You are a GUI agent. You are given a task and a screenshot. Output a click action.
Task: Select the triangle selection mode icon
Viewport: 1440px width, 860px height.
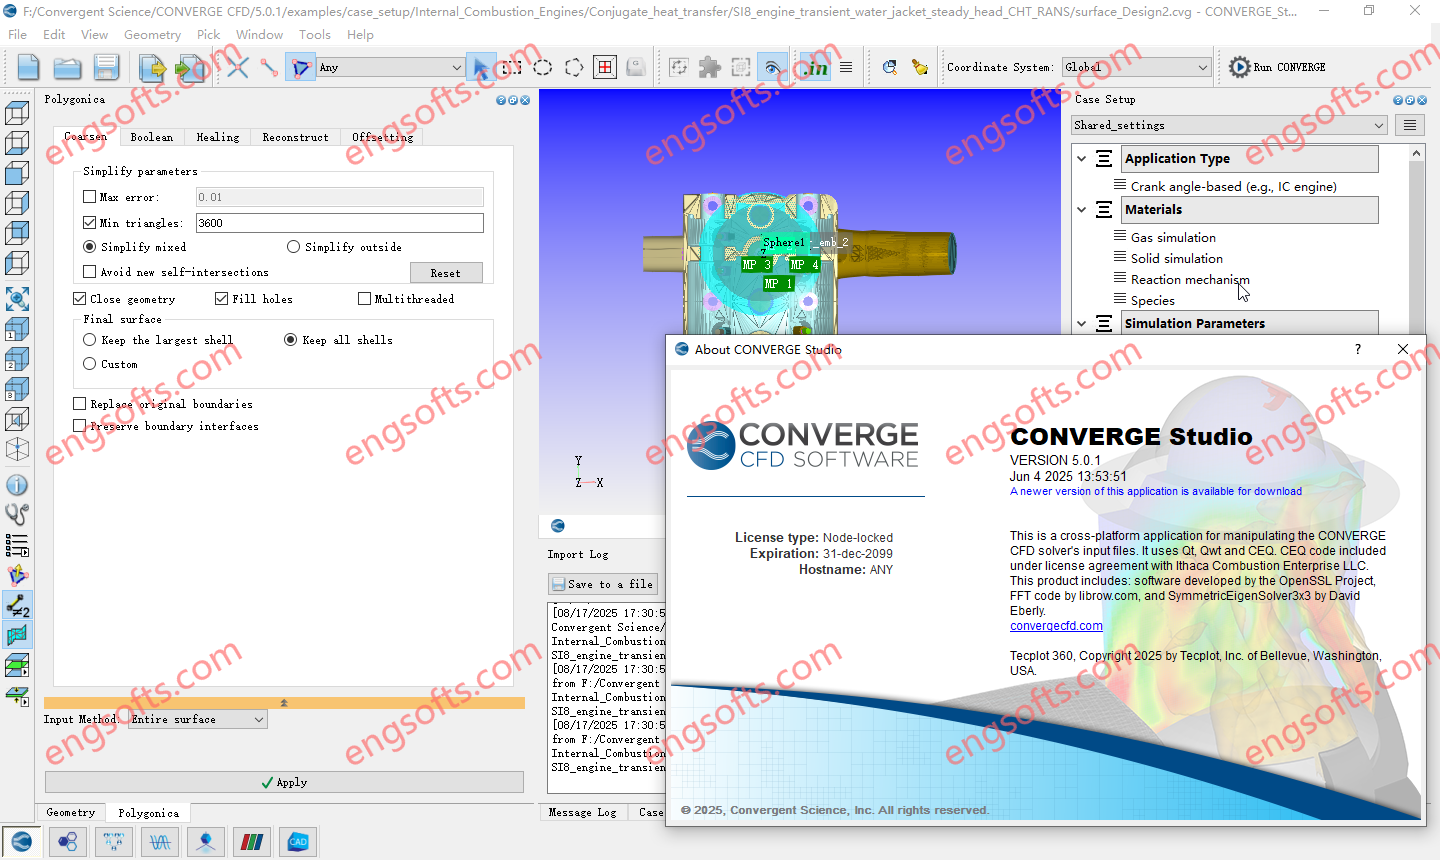[x=300, y=67]
